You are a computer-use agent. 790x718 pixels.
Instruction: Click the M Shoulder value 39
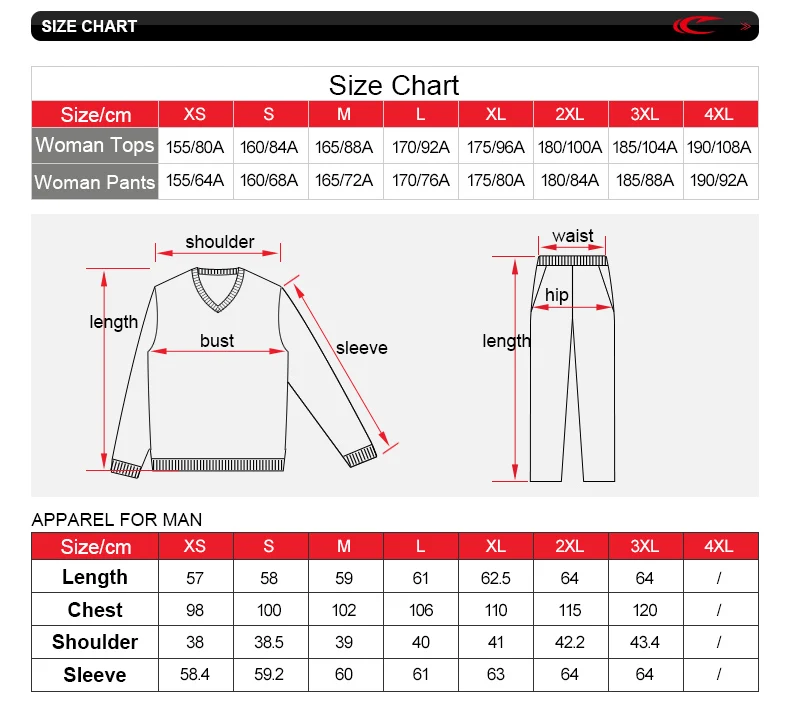344,642
